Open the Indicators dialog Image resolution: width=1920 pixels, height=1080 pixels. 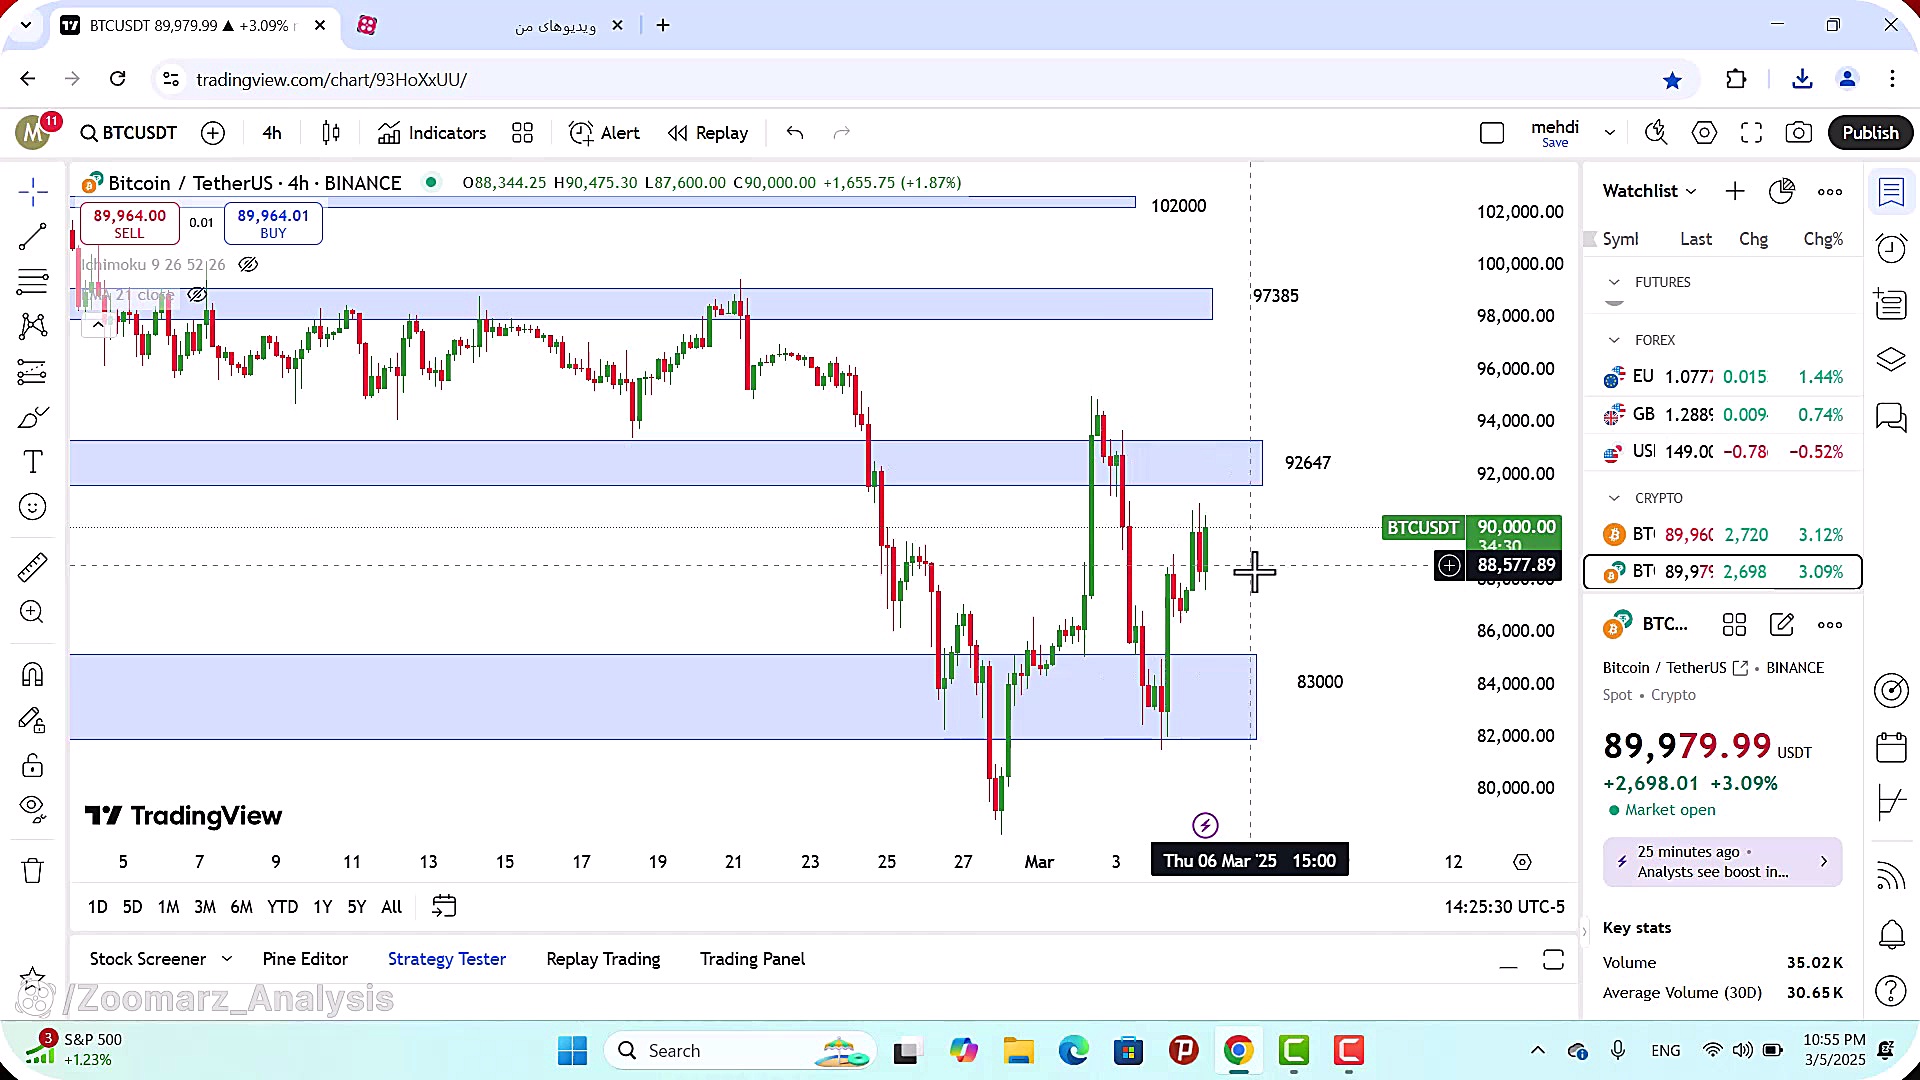[x=432, y=133]
